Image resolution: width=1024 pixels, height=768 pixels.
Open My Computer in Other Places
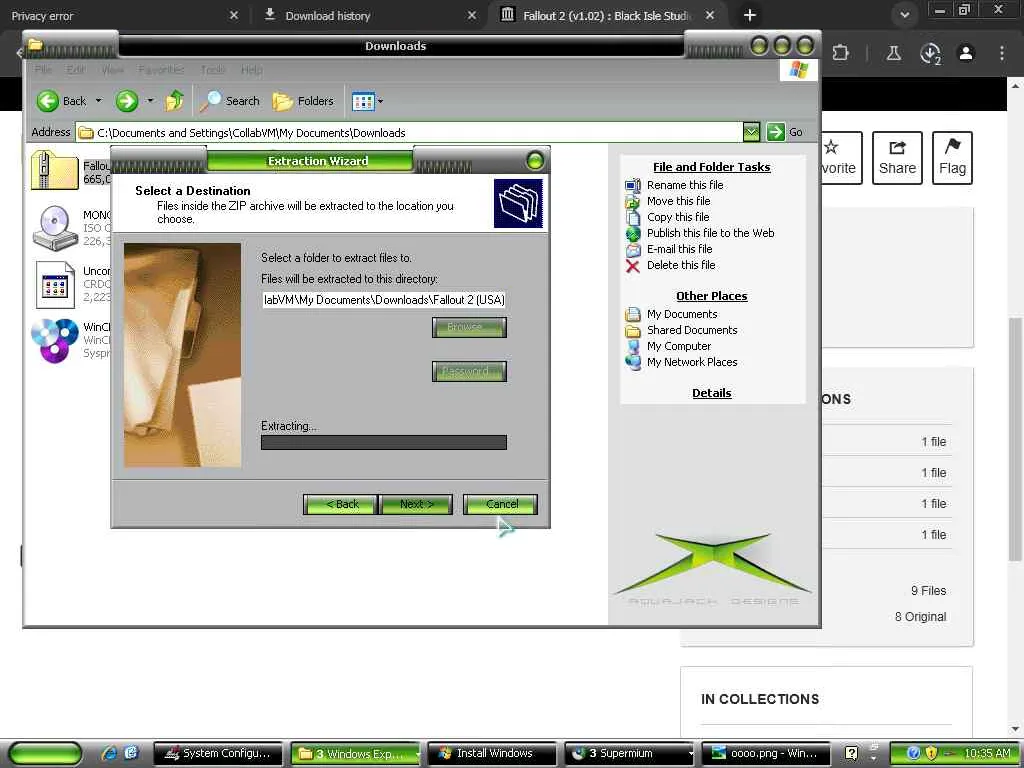click(679, 346)
